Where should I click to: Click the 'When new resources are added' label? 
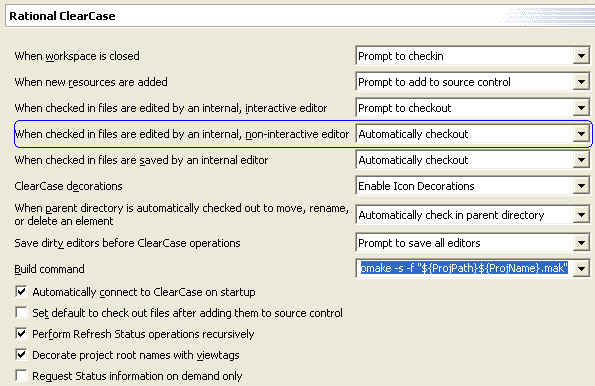click(91, 82)
